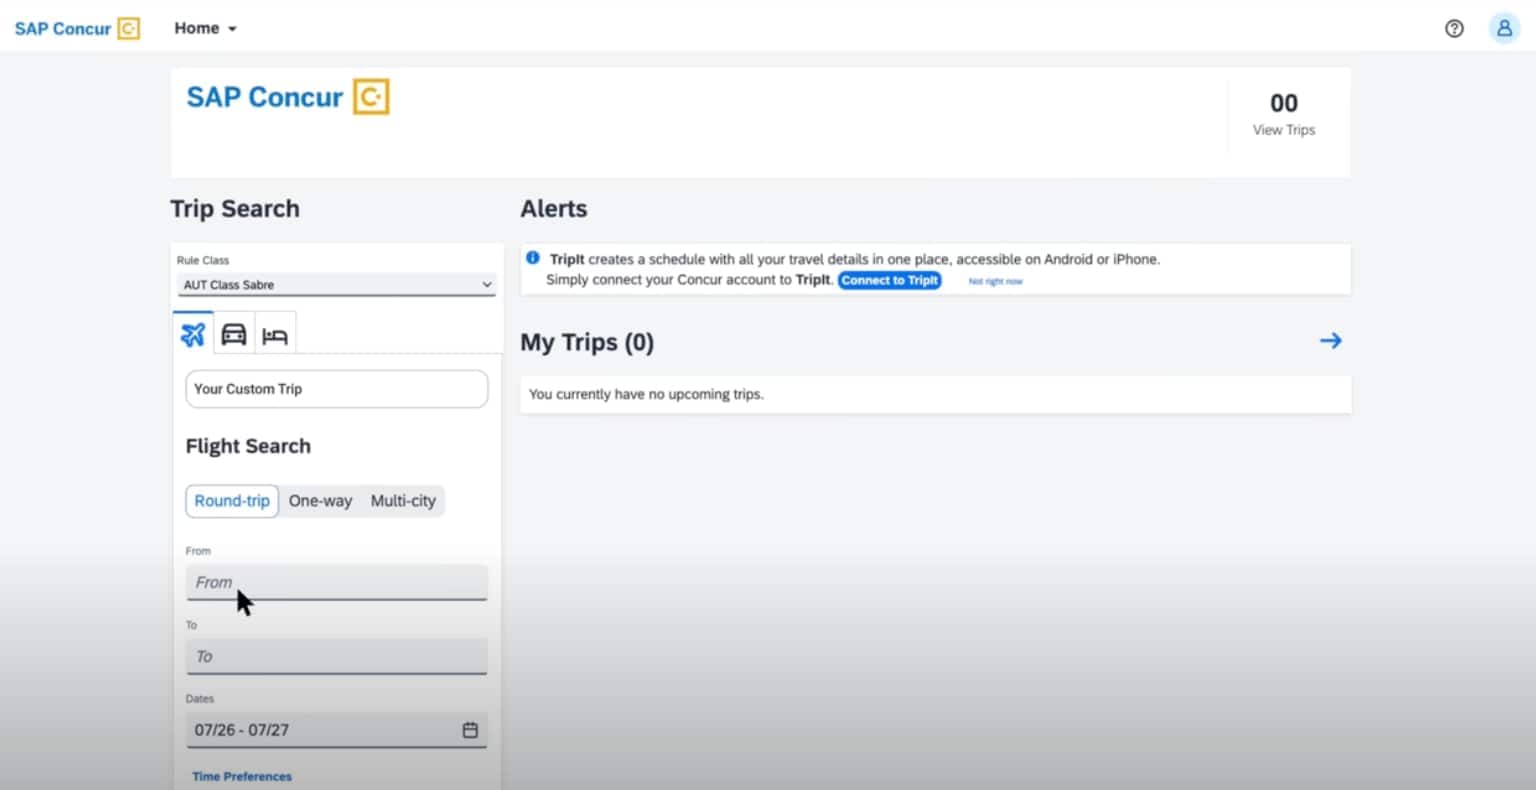1536x790 pixels.
Task: Click the Dates field showing 07/26 - 07/27
Action: (x=337, y=730)
